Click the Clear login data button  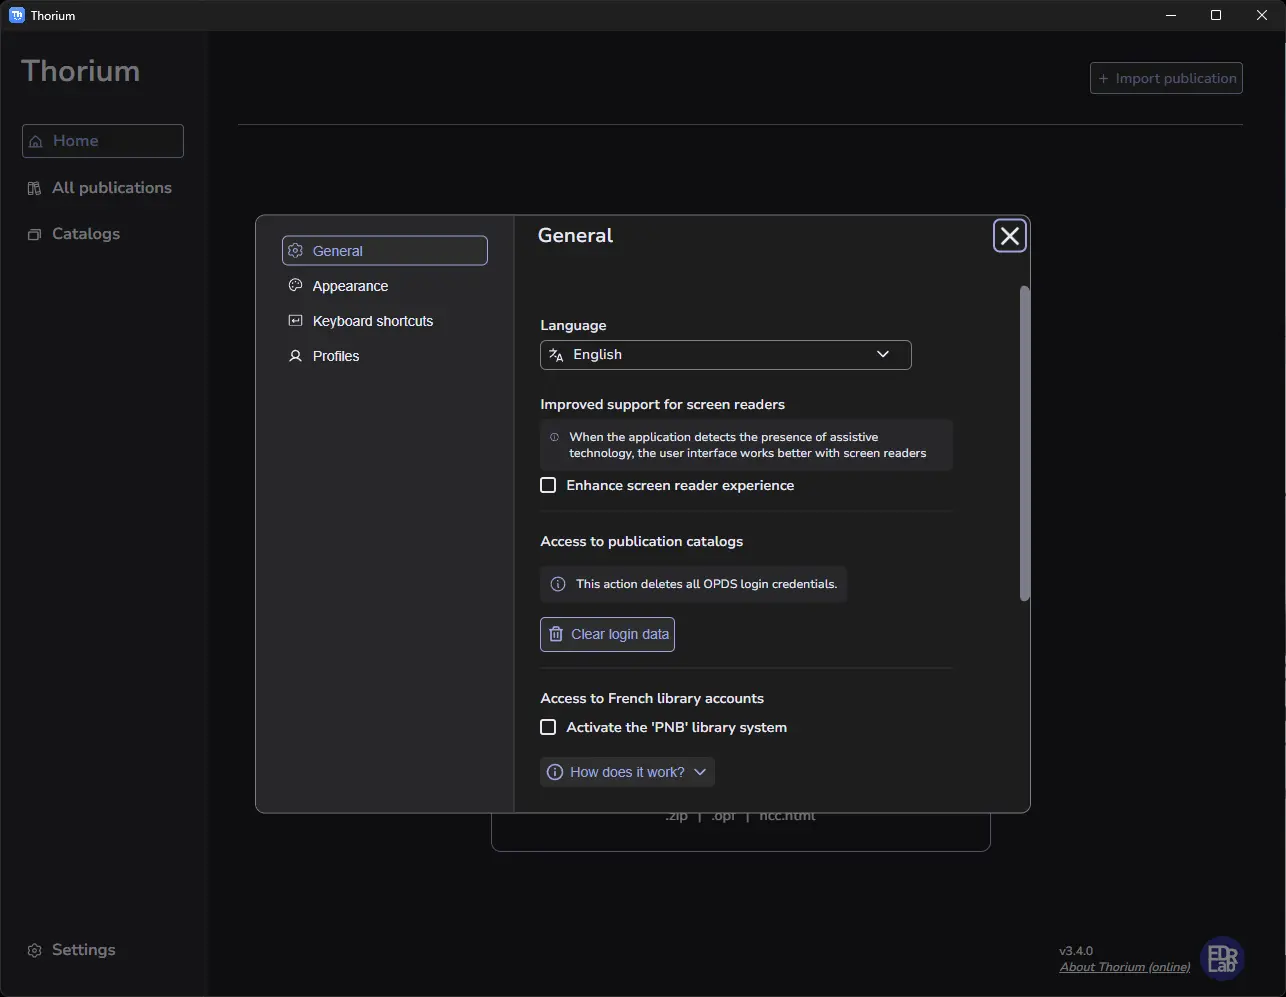click(608, 634)
